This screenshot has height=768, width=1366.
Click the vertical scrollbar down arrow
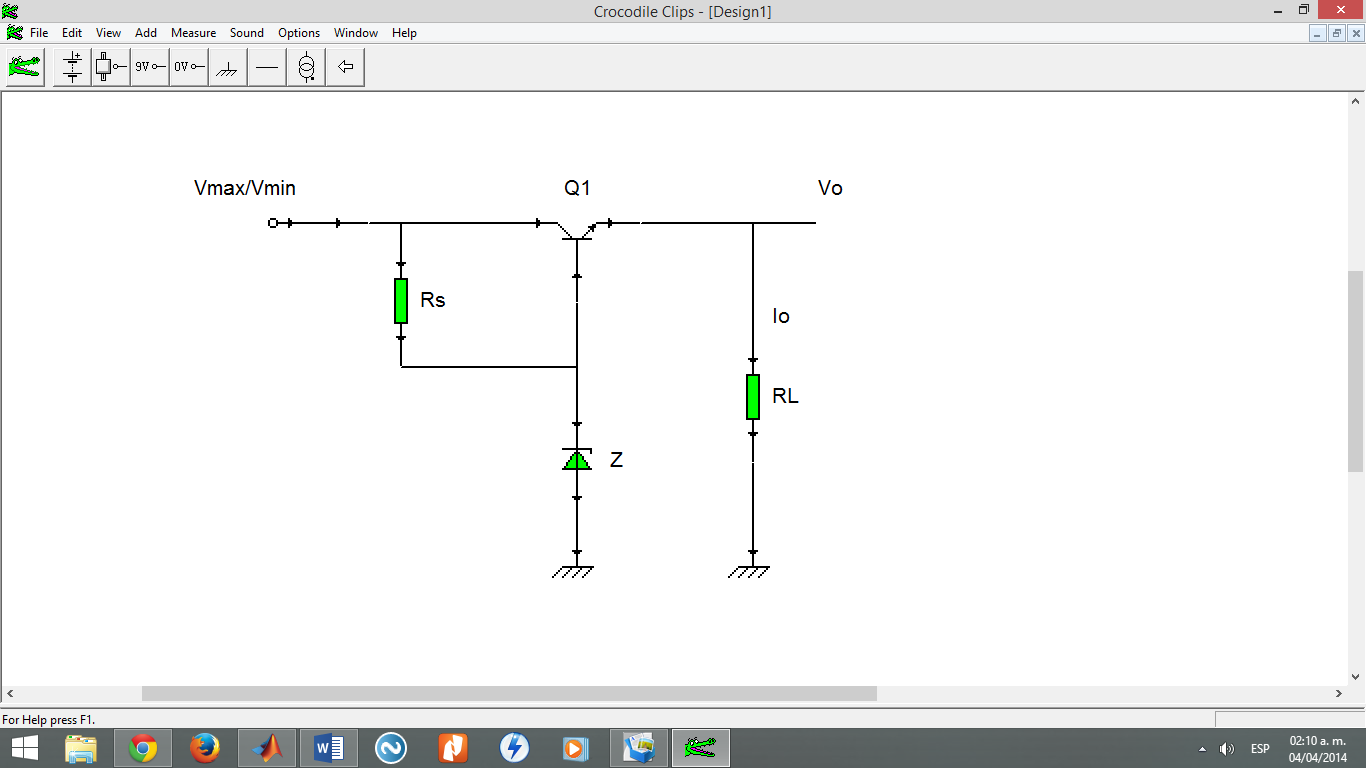[1356, 677]
